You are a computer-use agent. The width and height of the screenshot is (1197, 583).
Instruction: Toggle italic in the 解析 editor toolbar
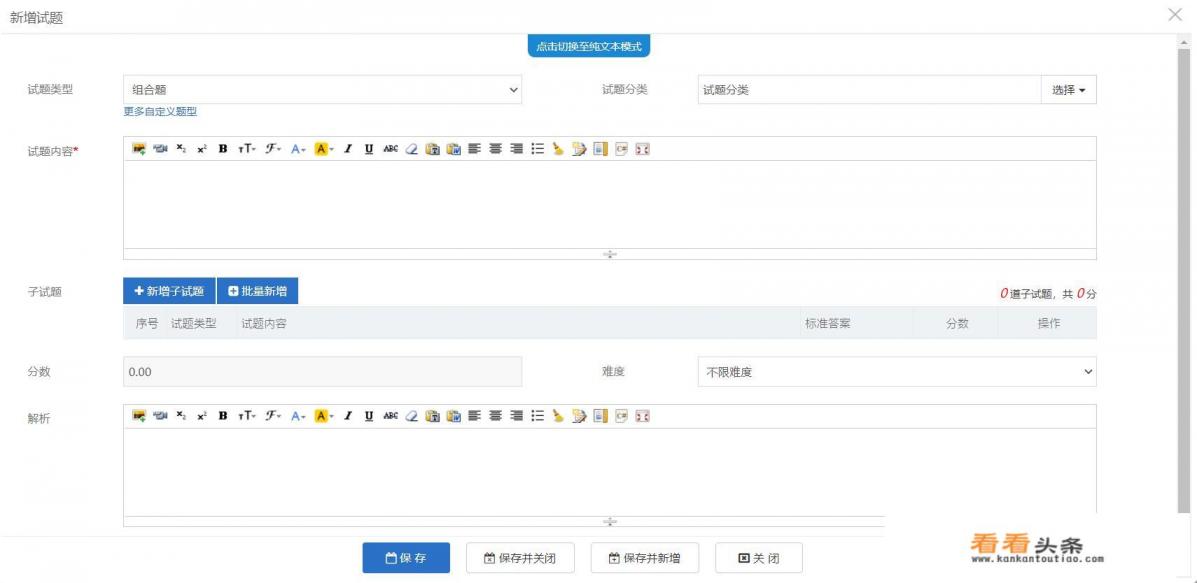(348, 416)
